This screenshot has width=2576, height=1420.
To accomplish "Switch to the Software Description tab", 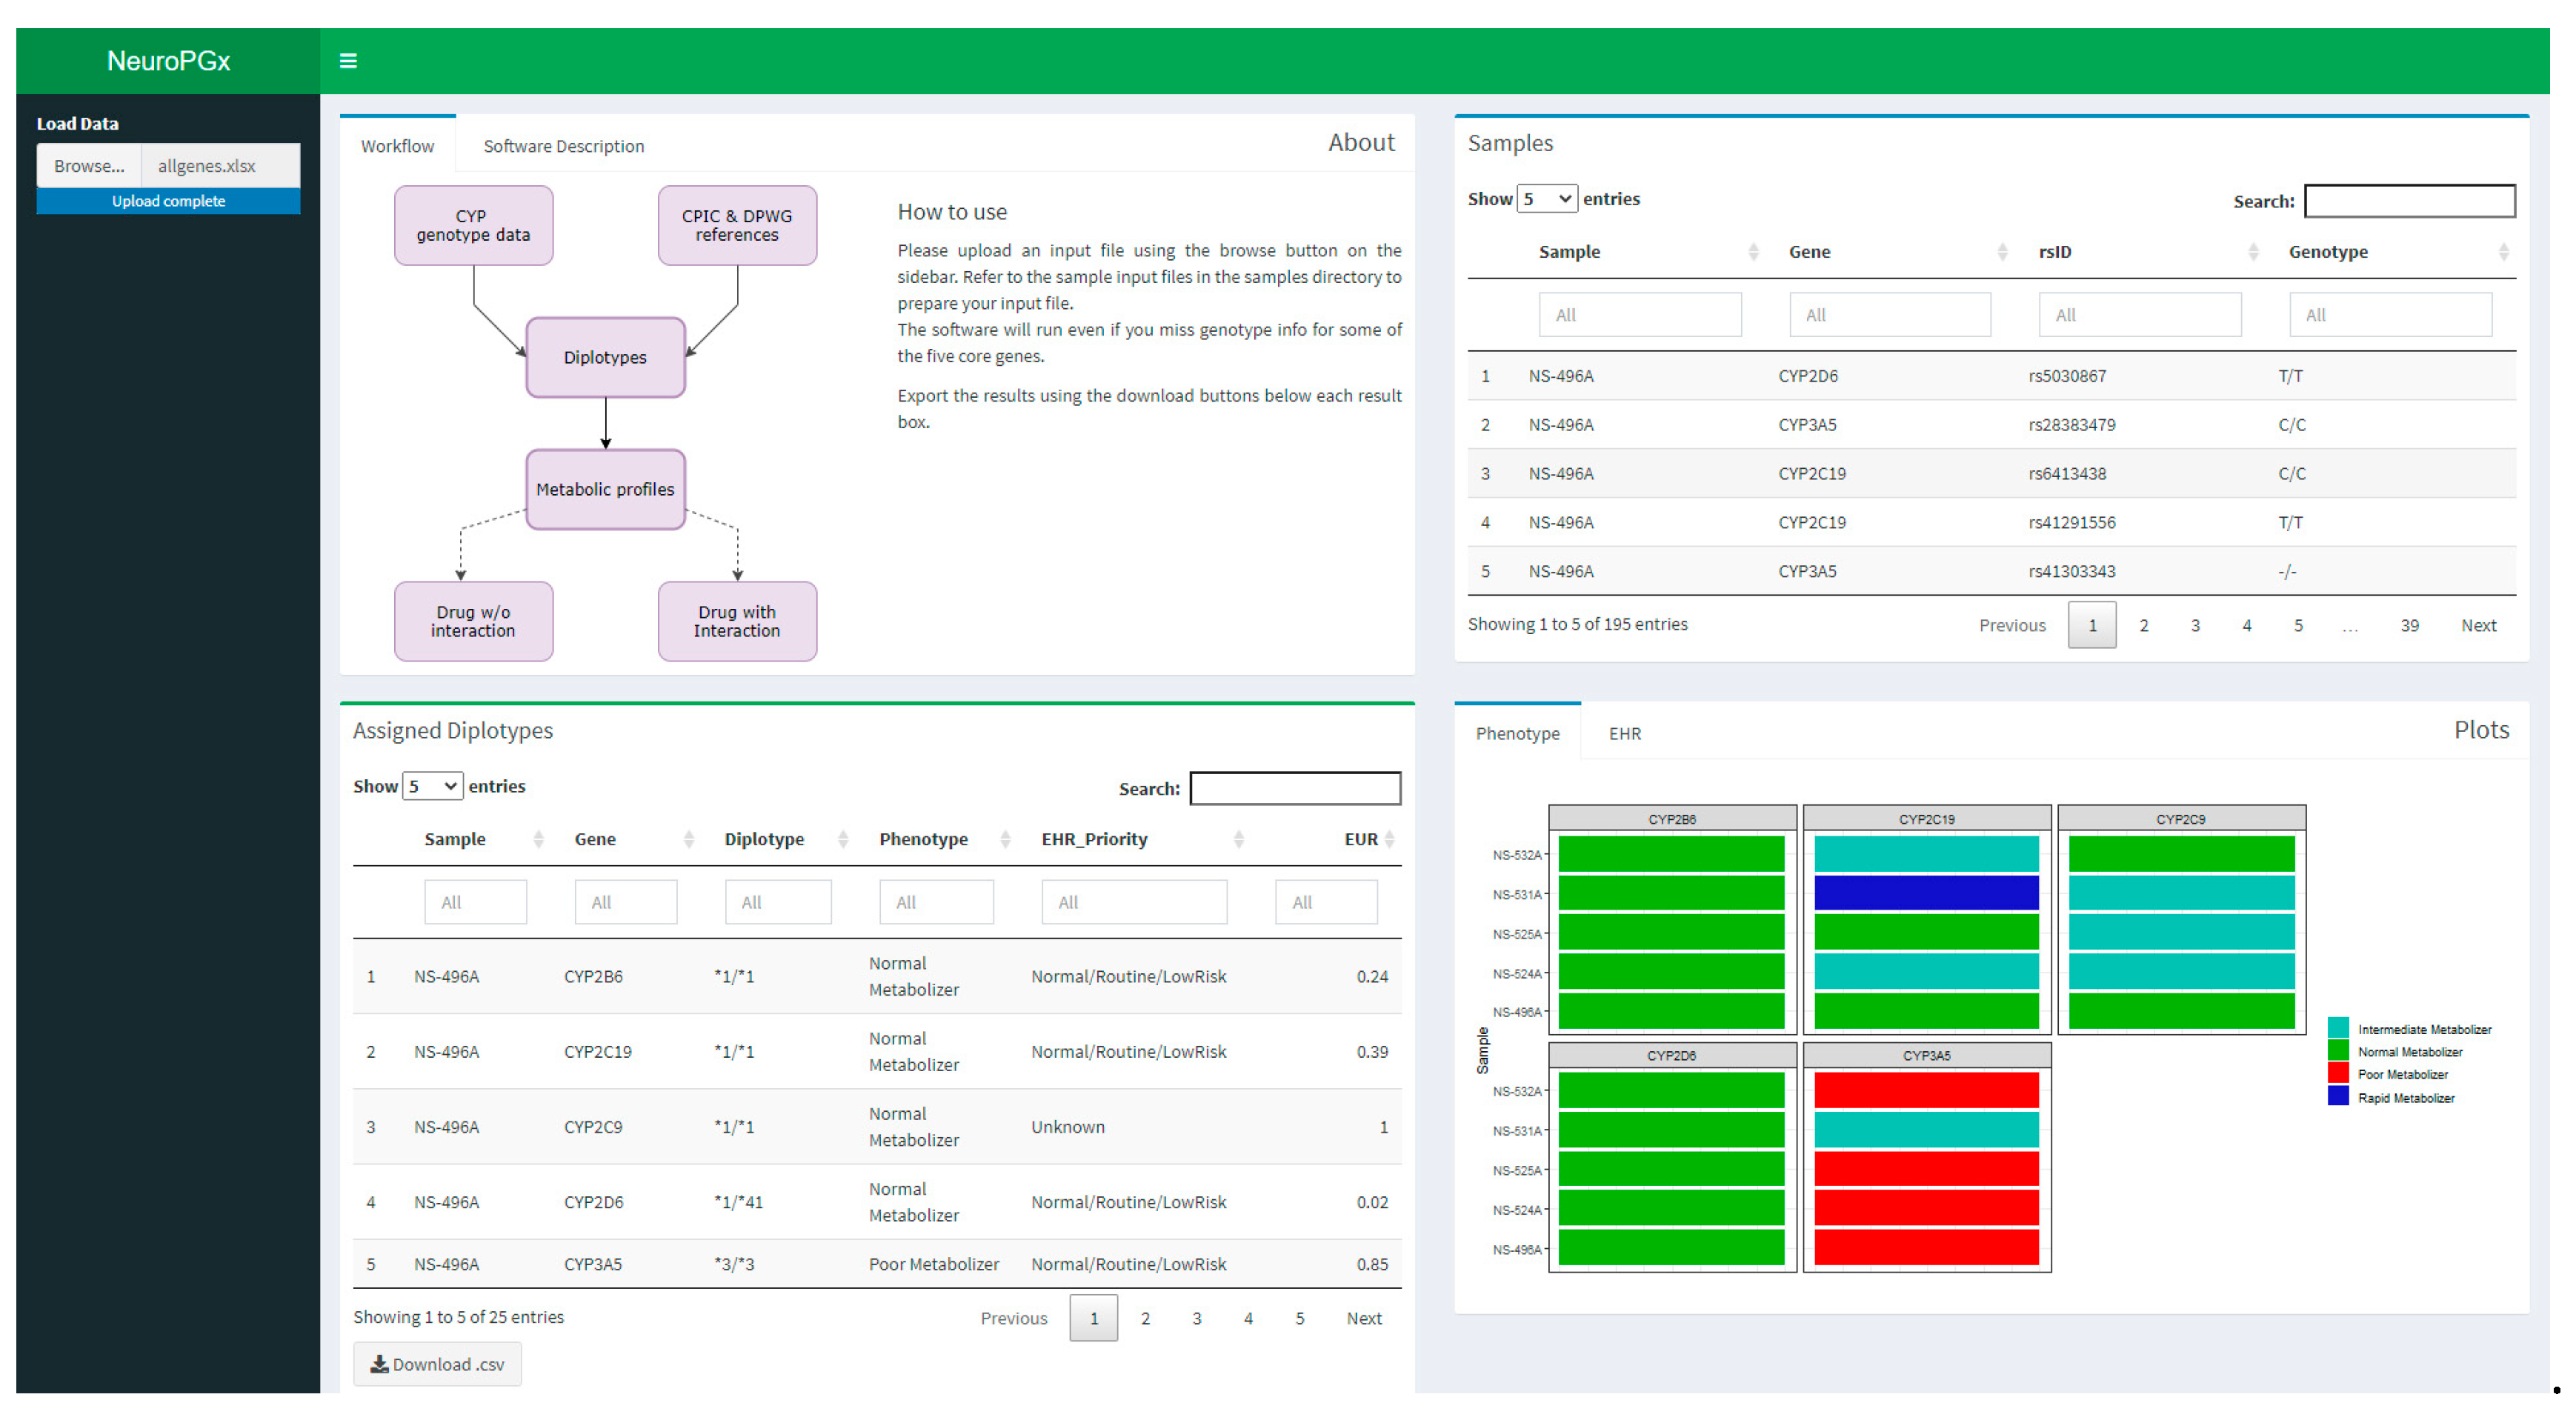I will coord(563,146).
